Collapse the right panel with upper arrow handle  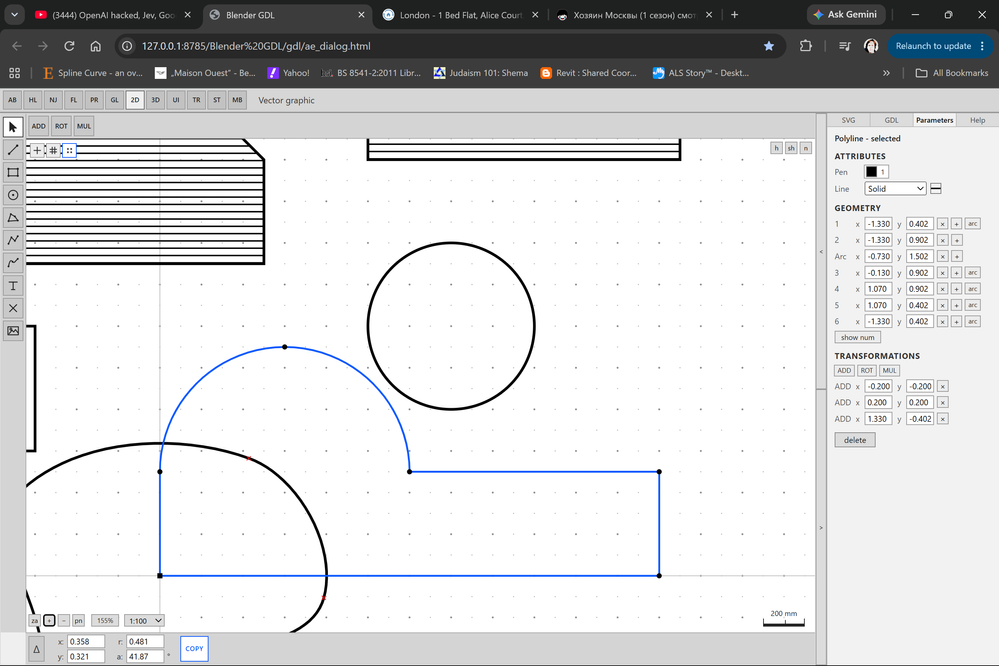tap(821, 252)
